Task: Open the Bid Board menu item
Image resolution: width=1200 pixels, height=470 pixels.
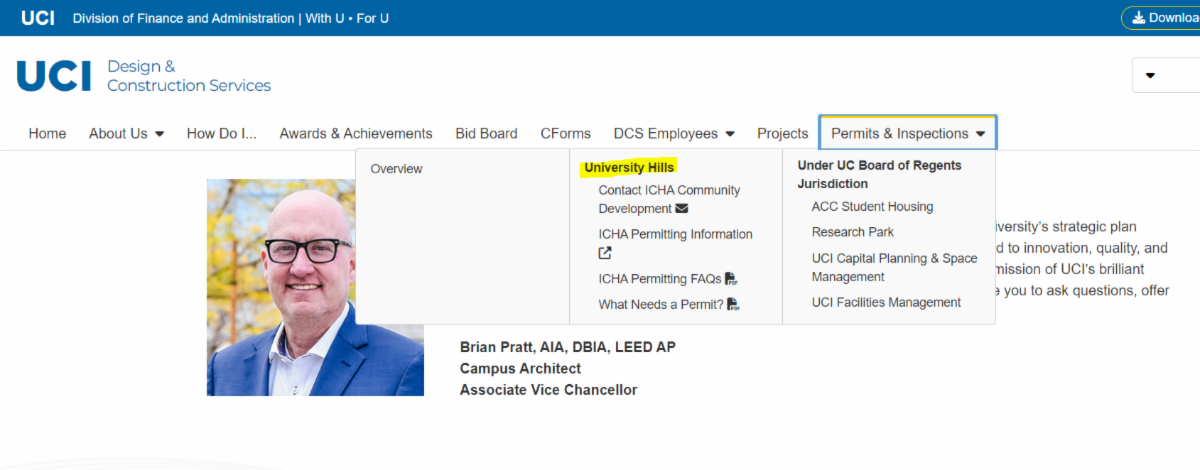Action: 486,133
